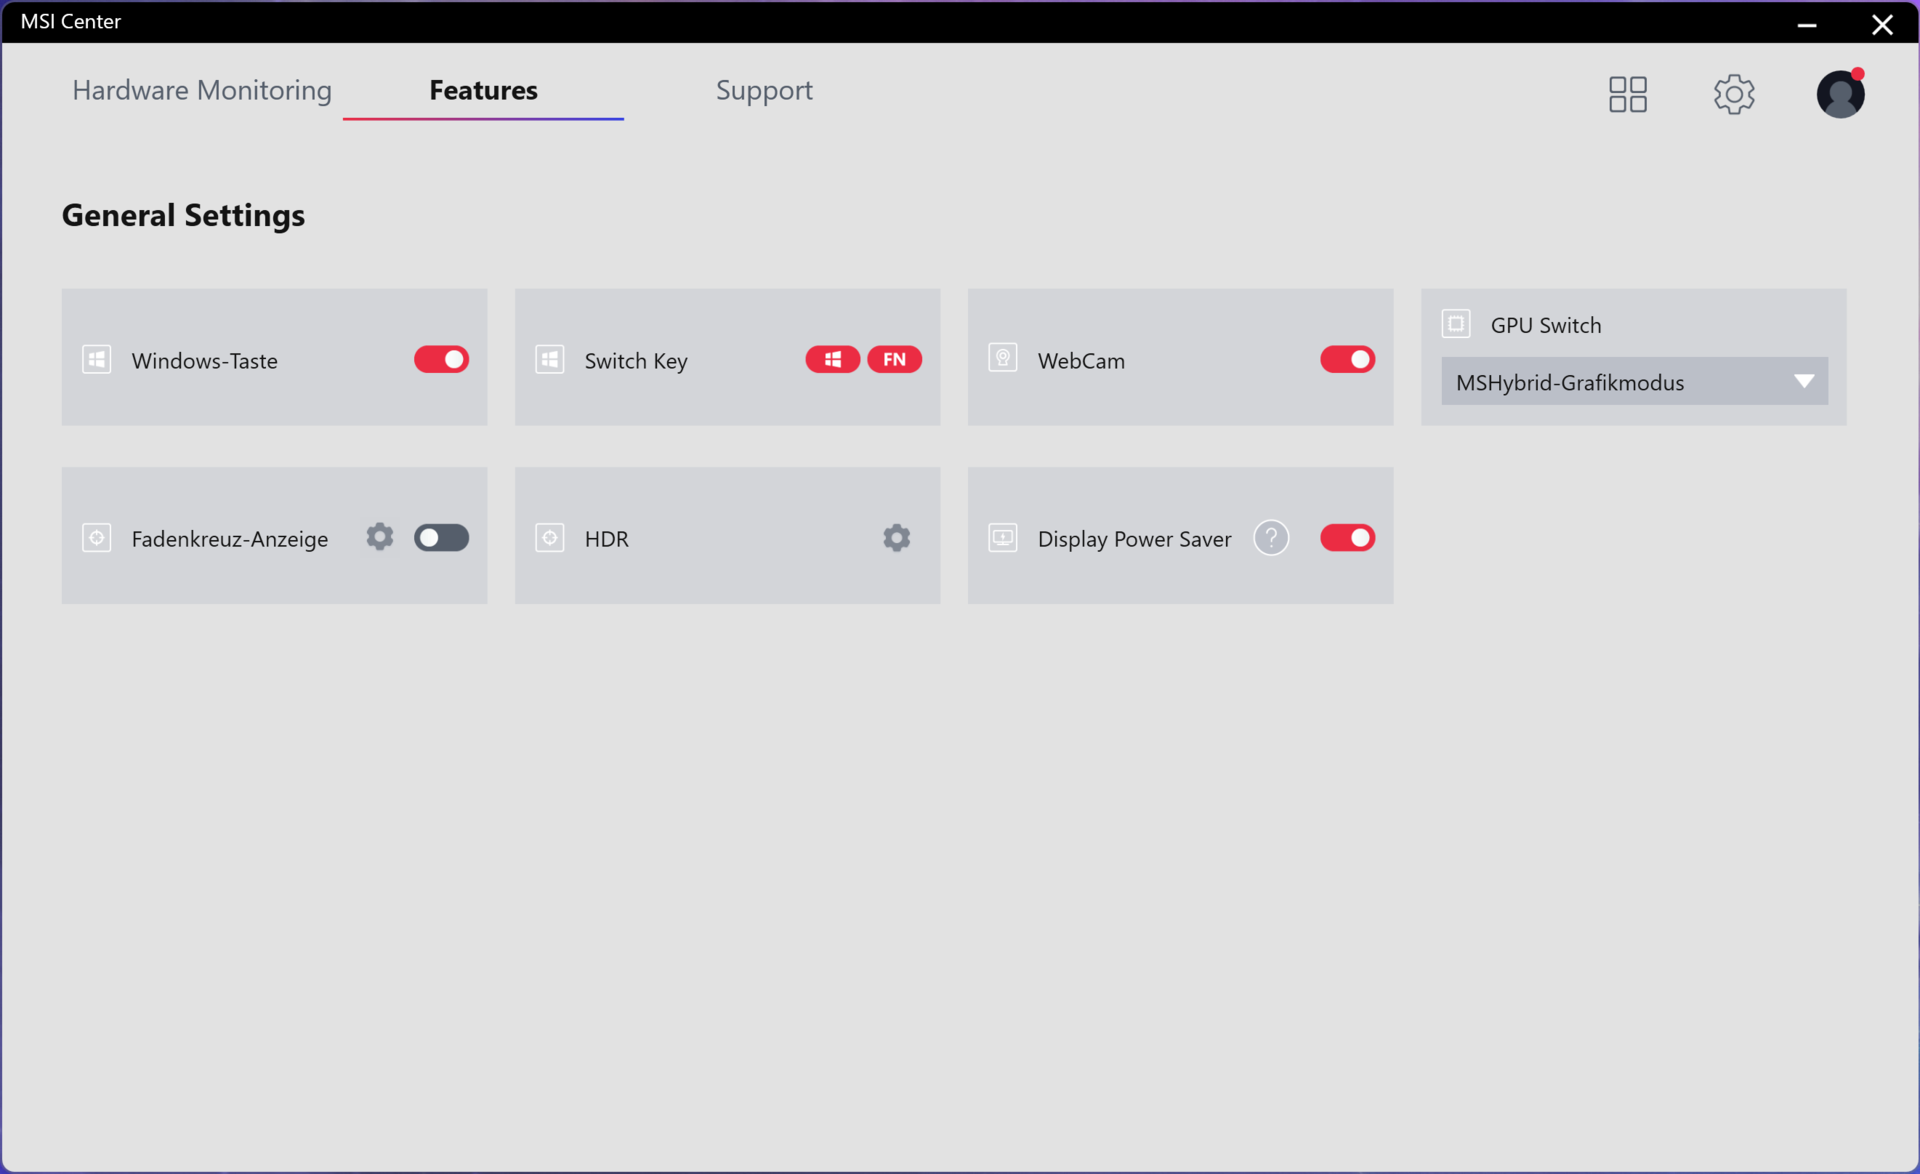
Task: Click the GPU Switch chip icon
Action: (x=1456, y=324)
